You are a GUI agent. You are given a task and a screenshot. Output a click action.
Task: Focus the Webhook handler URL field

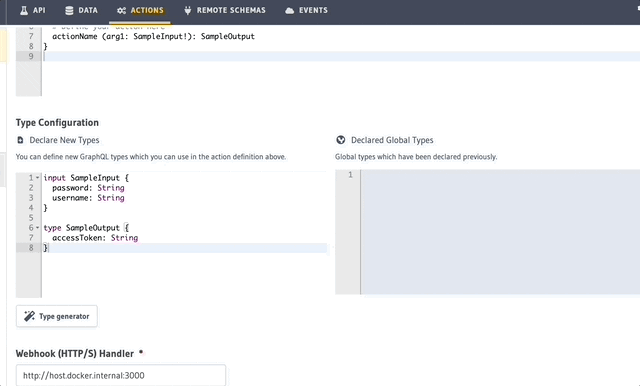tap(121, 375)
